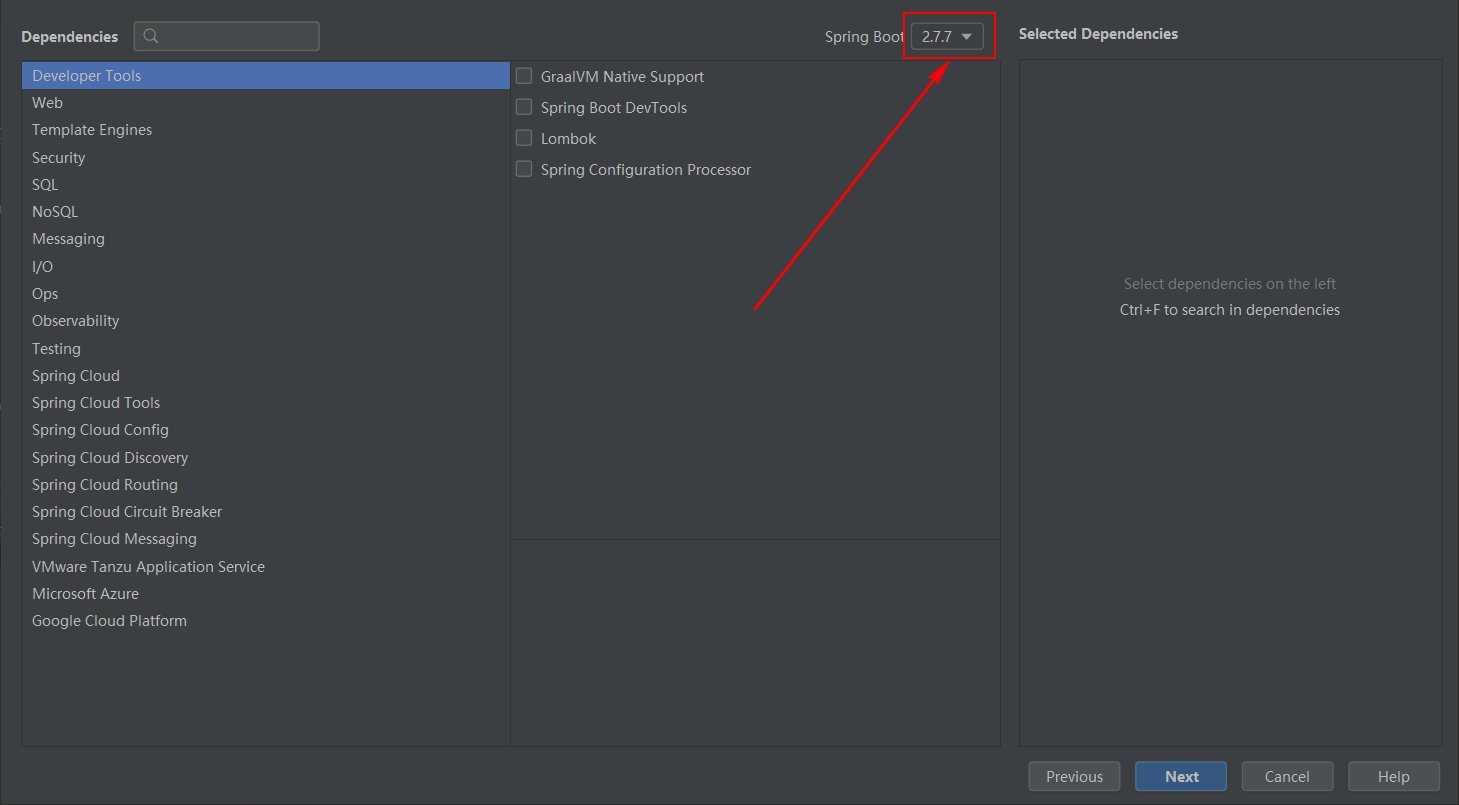Select the Testing category
Screen dimensions: 1459x805
coord(266,349)
